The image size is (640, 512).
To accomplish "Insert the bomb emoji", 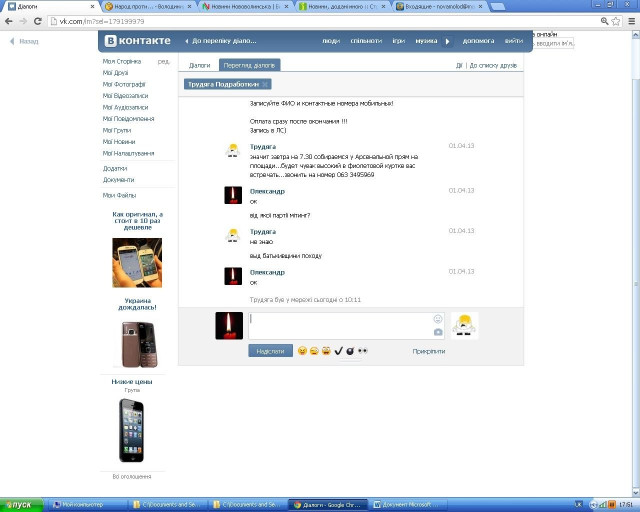I will 350,351.
